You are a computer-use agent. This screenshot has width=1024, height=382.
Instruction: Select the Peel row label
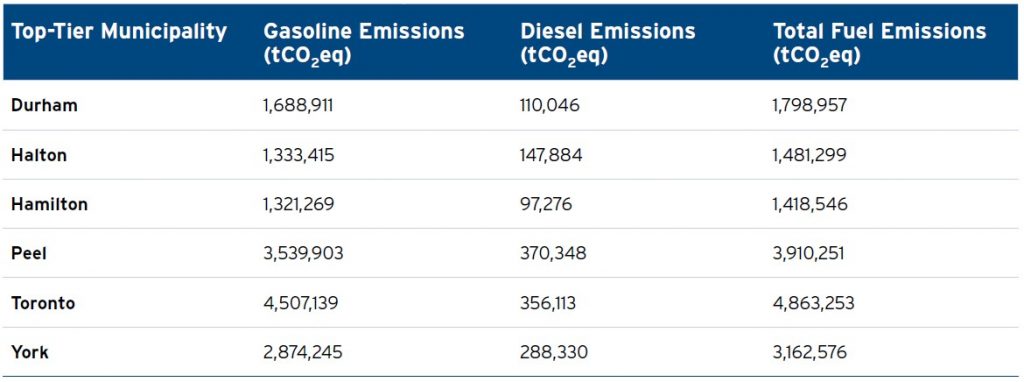click(29, 253)
